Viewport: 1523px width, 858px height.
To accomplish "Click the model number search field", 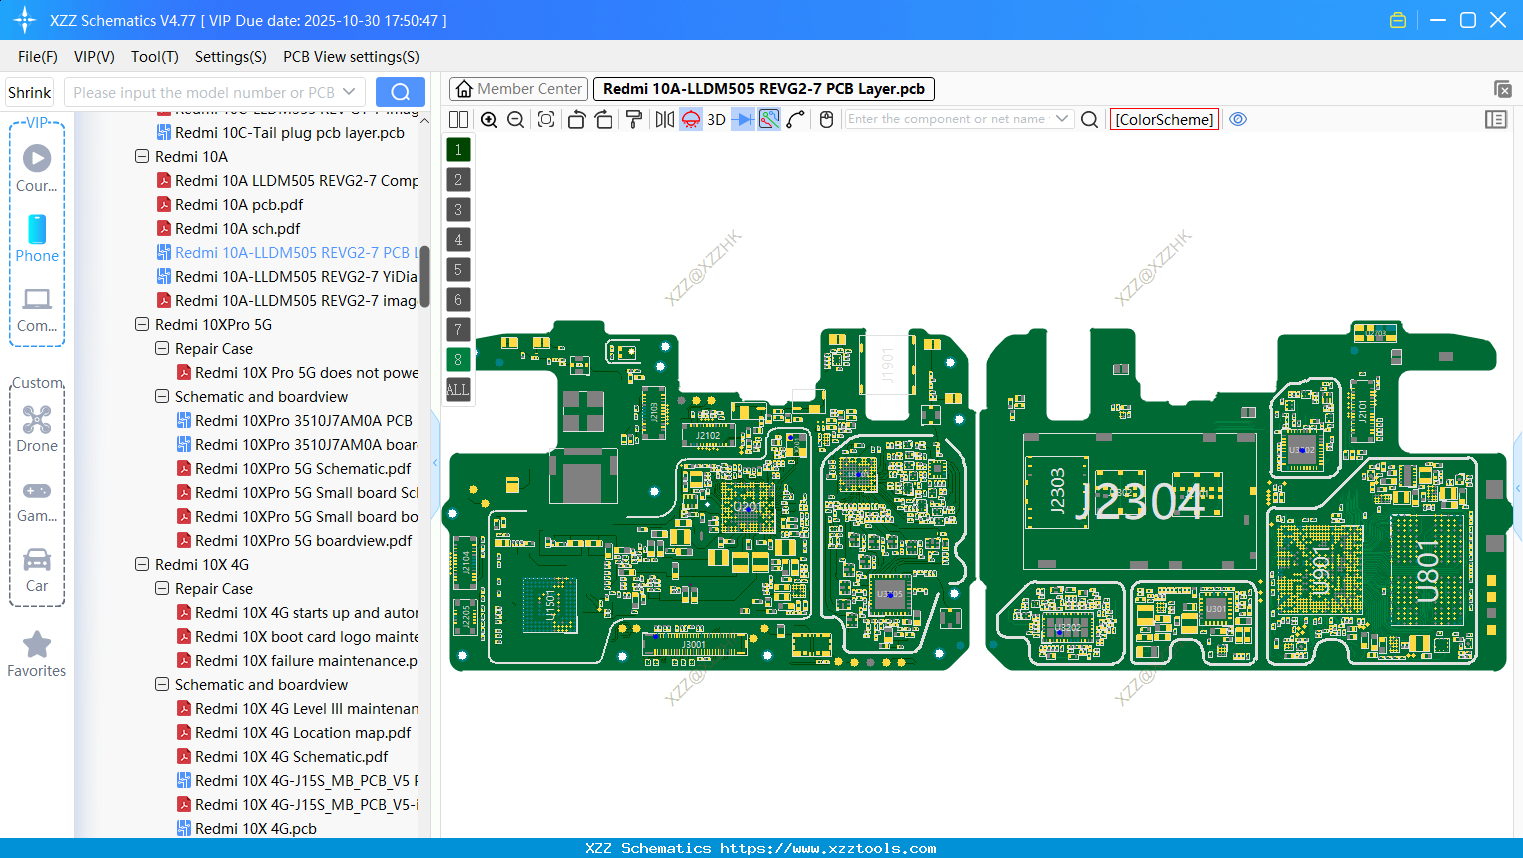I will pyautogui.click(x=205, y=93).
